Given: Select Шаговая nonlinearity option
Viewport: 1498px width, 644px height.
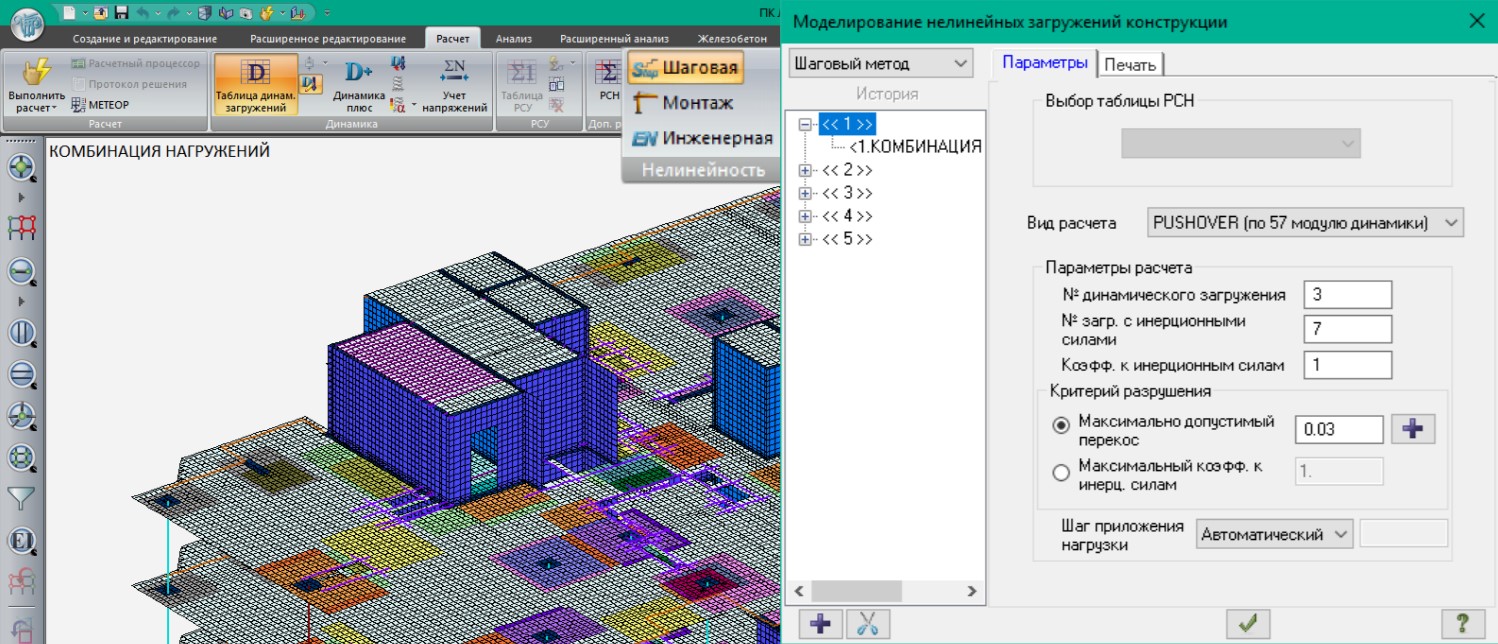Looking at the screenshot, I should (x=685, y=68).
